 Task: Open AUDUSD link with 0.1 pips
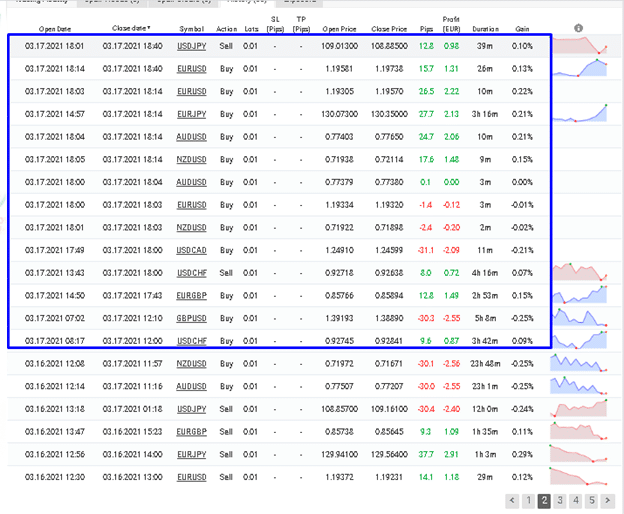(x=191, y=182)
